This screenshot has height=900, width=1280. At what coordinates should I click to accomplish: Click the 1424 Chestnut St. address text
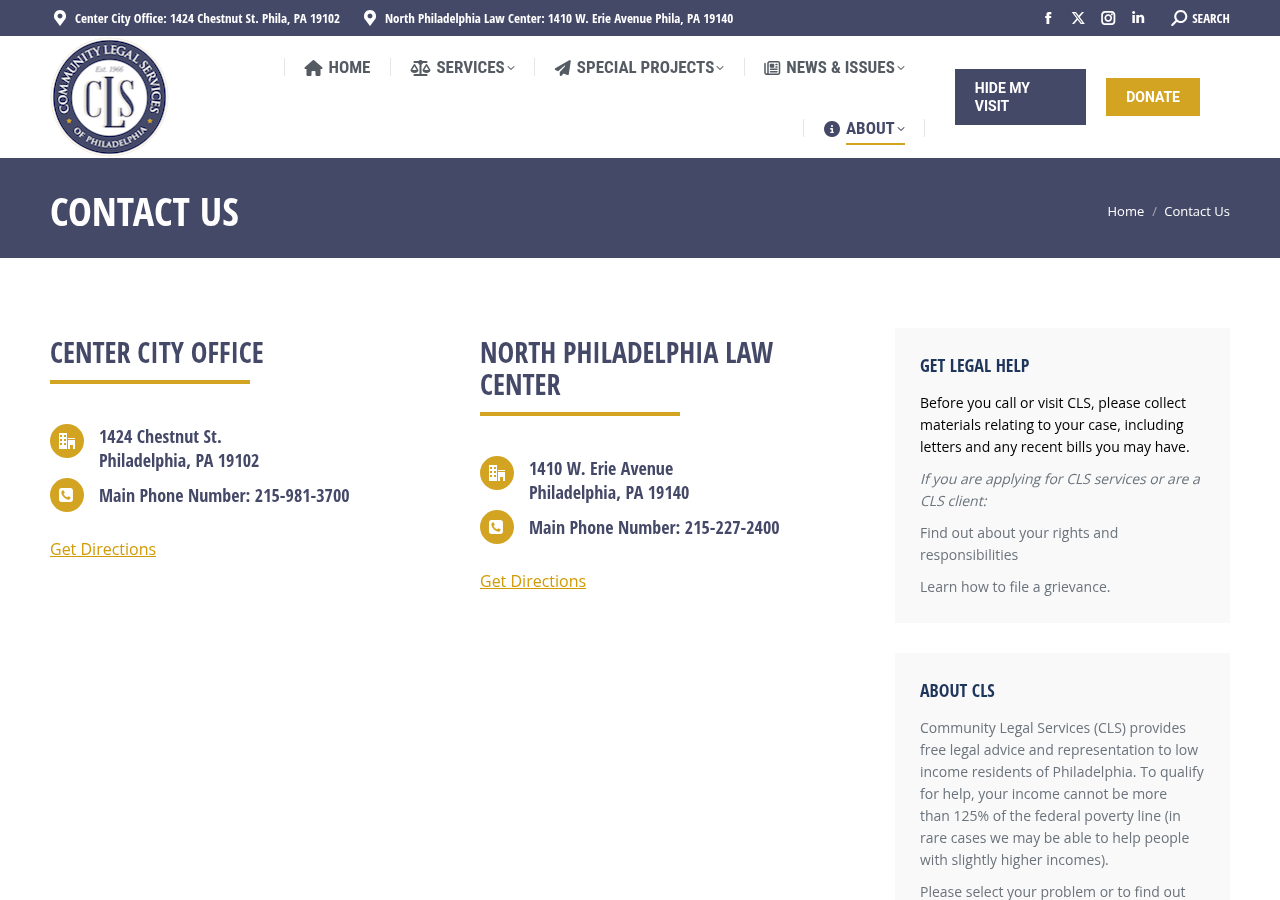click(179, 448)
